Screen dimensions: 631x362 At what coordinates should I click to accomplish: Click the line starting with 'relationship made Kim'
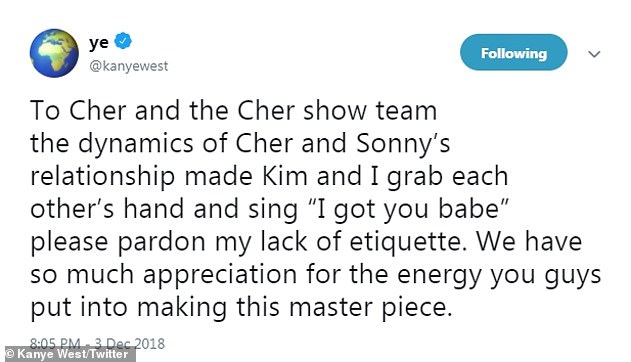(269, 177)
